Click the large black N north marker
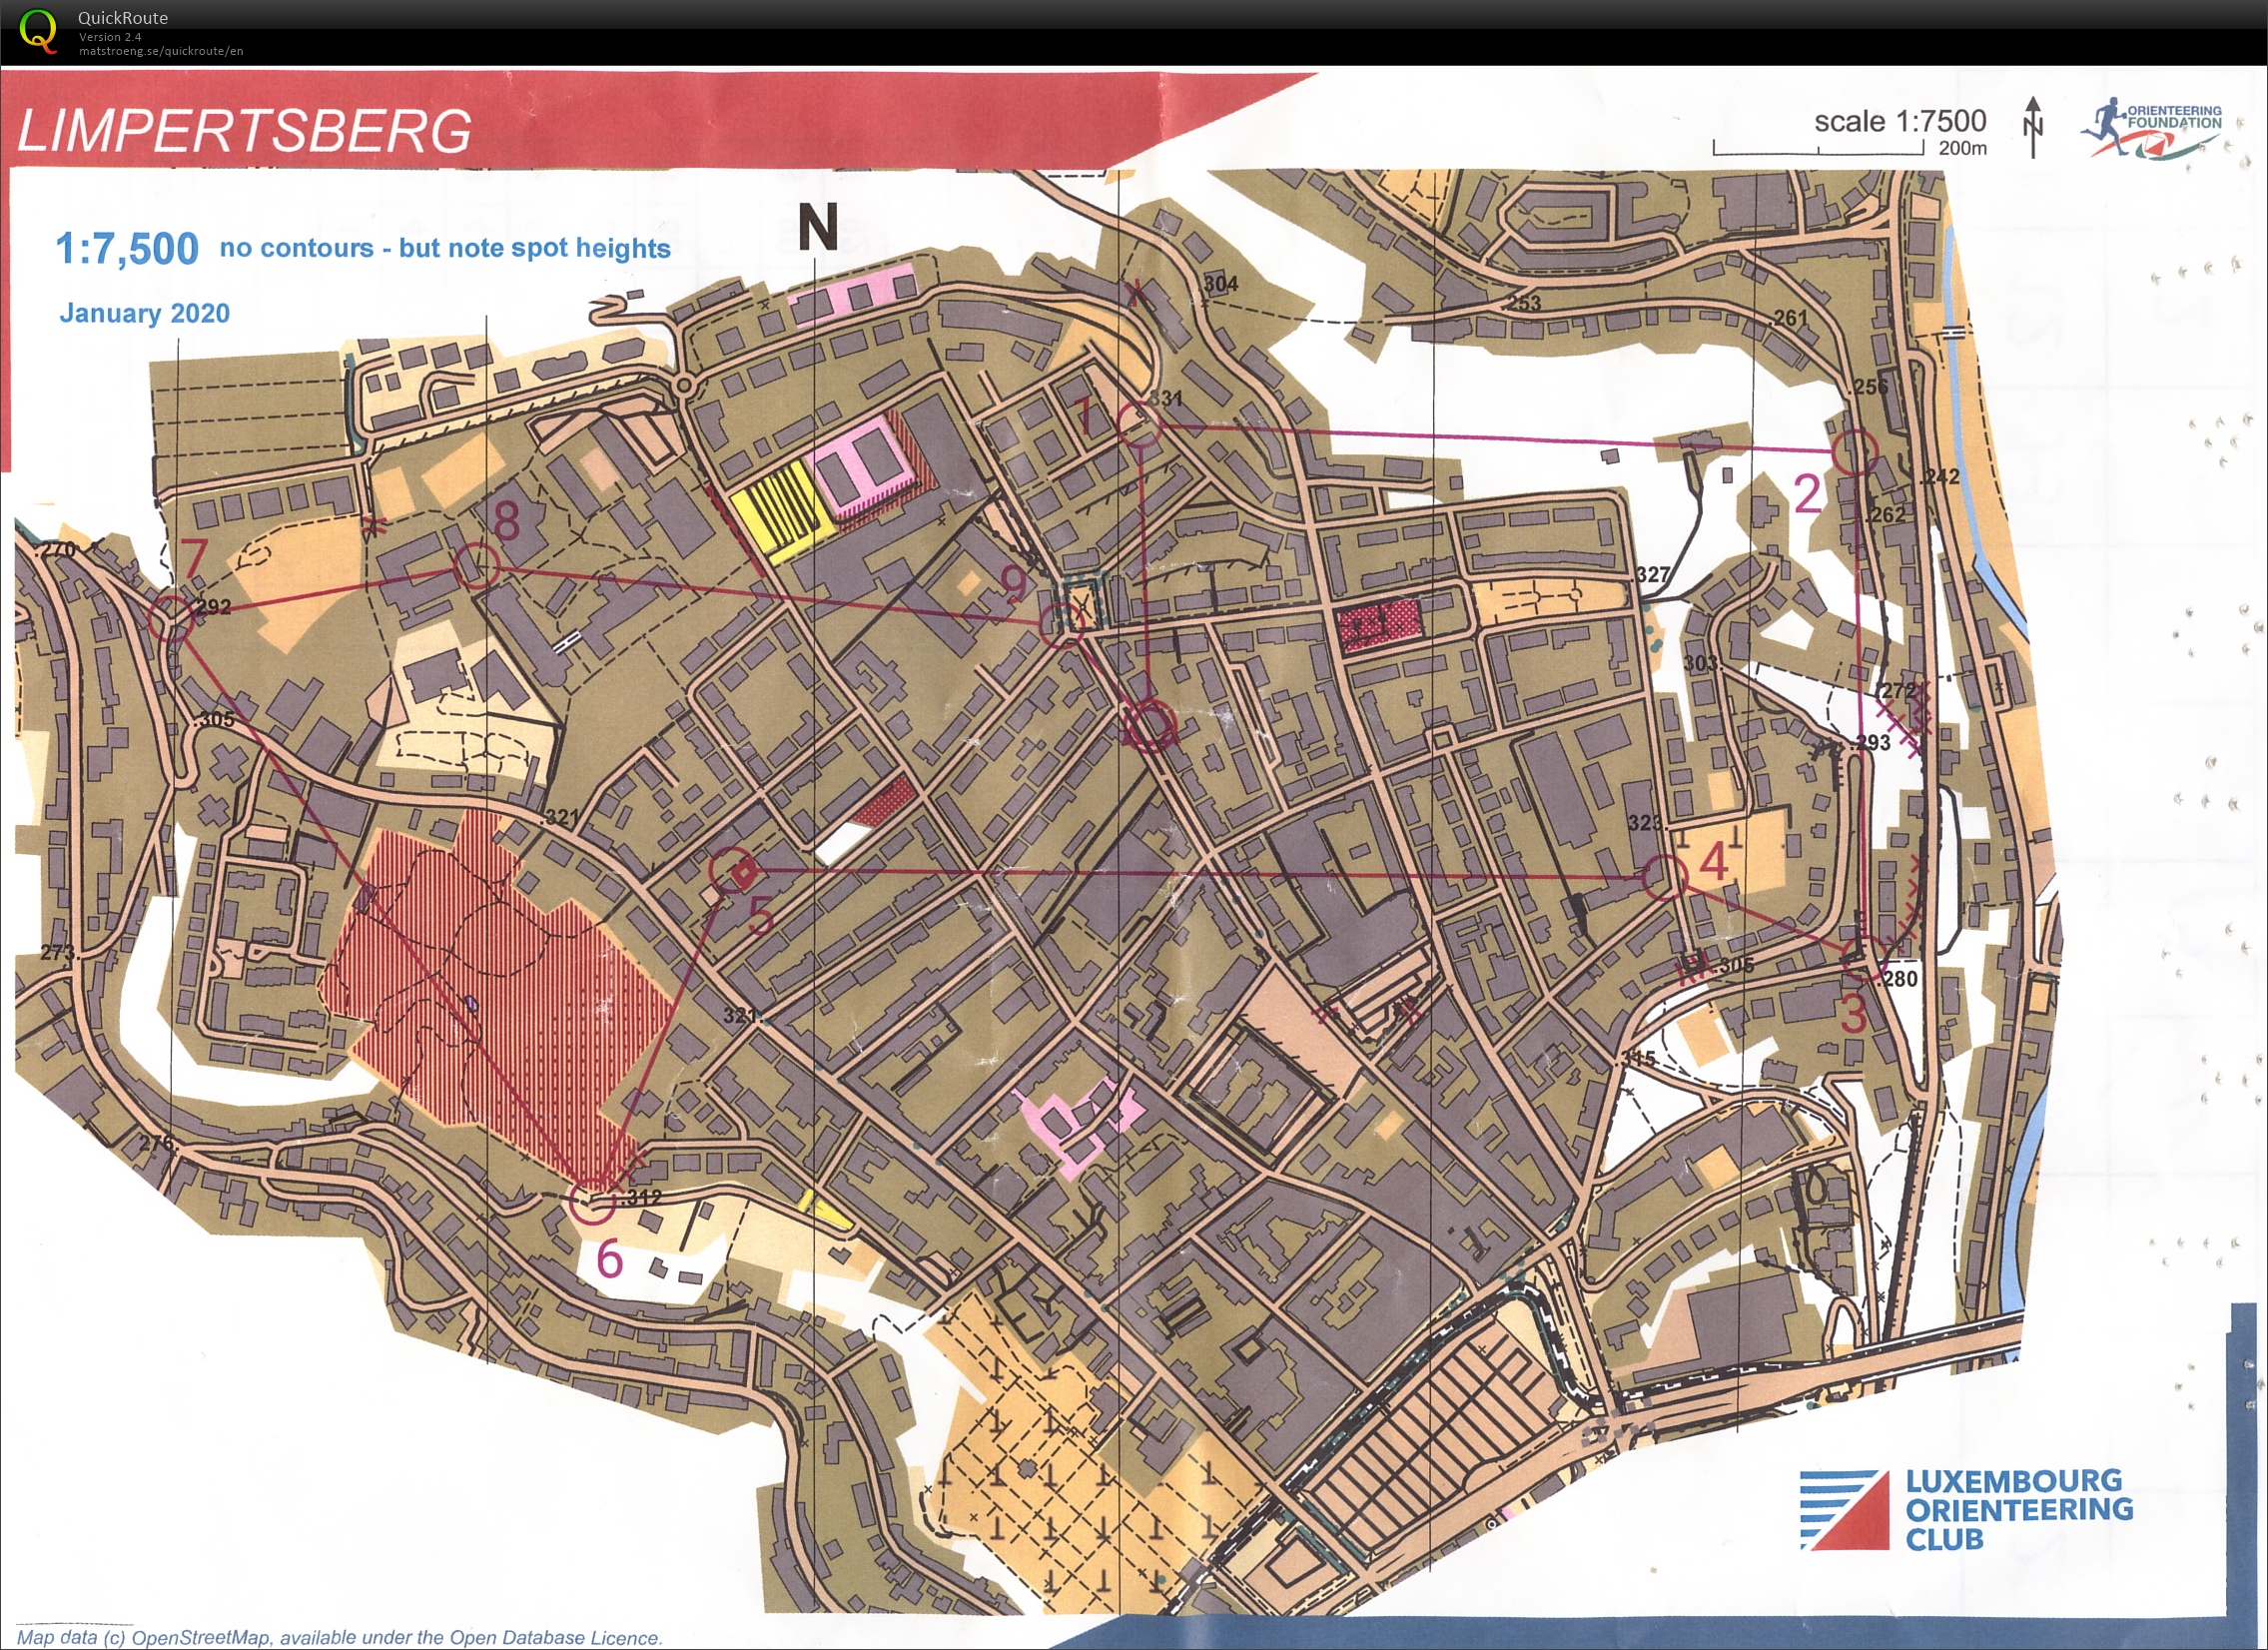 (817, 227)
